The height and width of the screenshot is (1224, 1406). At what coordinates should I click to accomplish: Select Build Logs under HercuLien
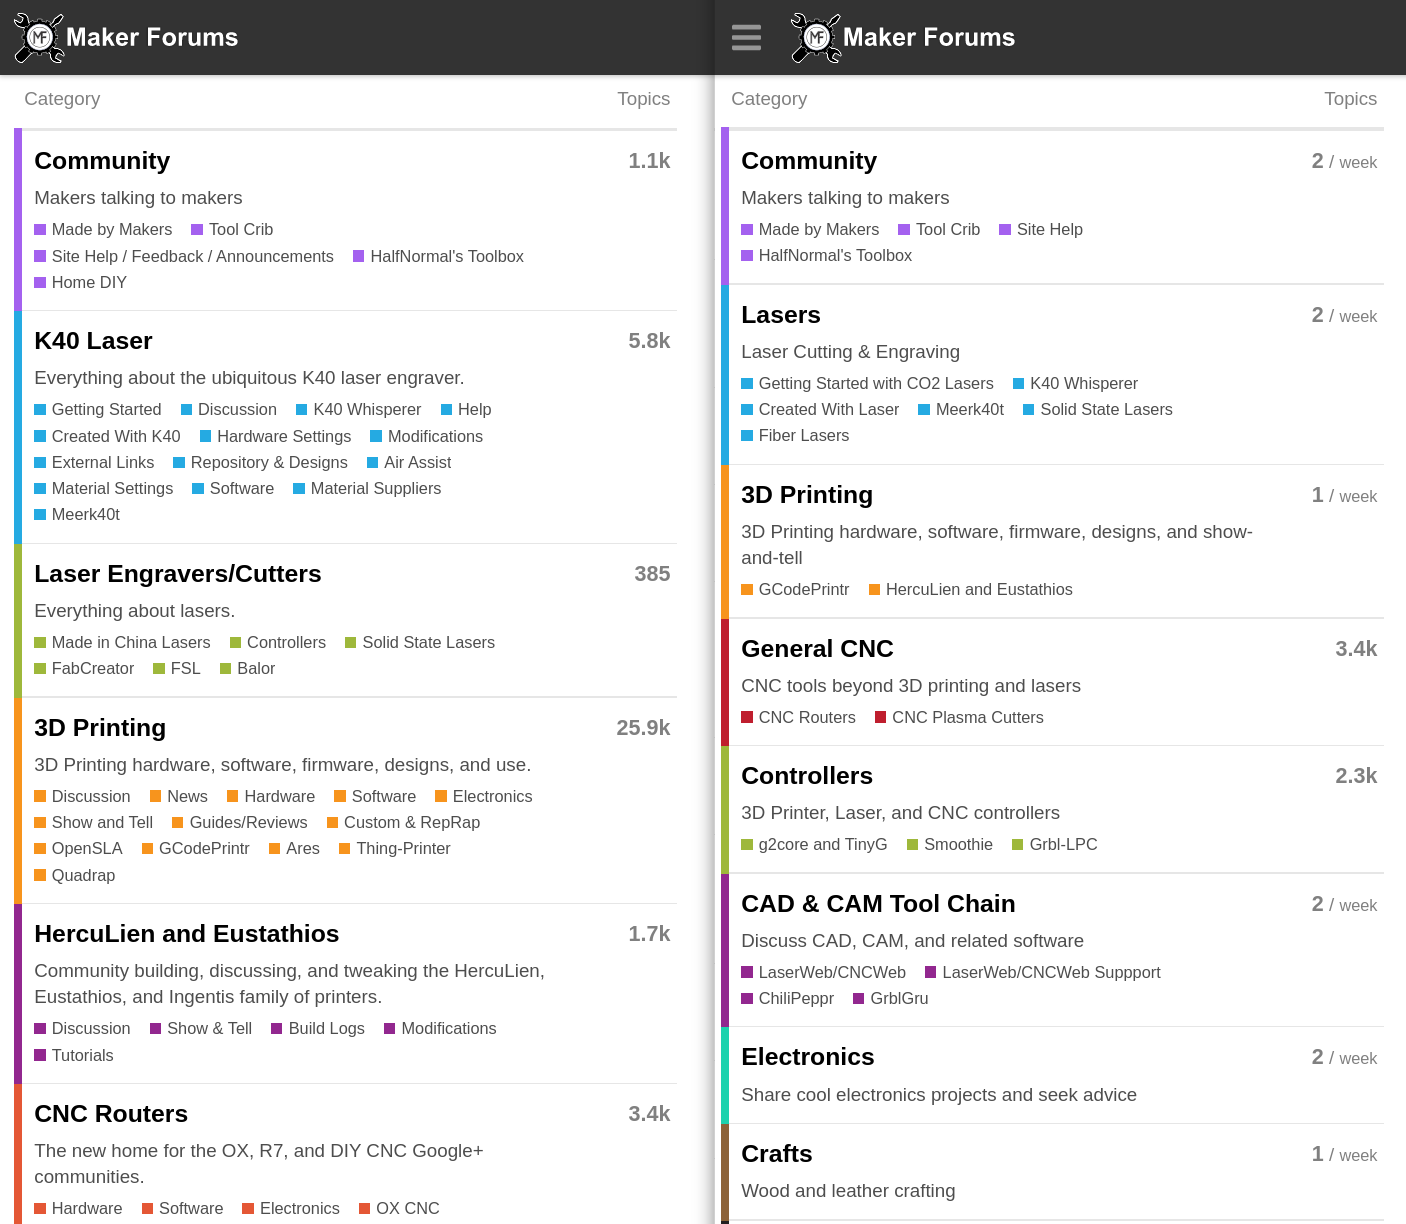coord(326,1028)
